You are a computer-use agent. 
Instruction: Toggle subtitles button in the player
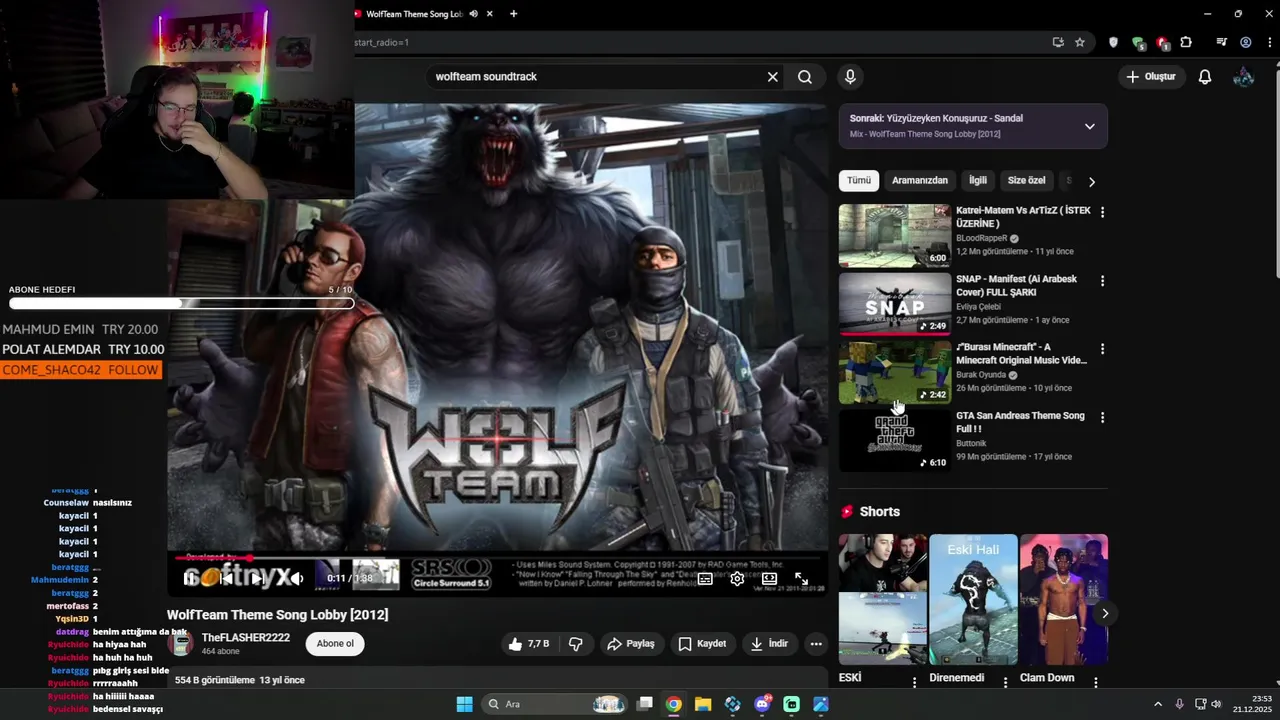coord(705,578)
